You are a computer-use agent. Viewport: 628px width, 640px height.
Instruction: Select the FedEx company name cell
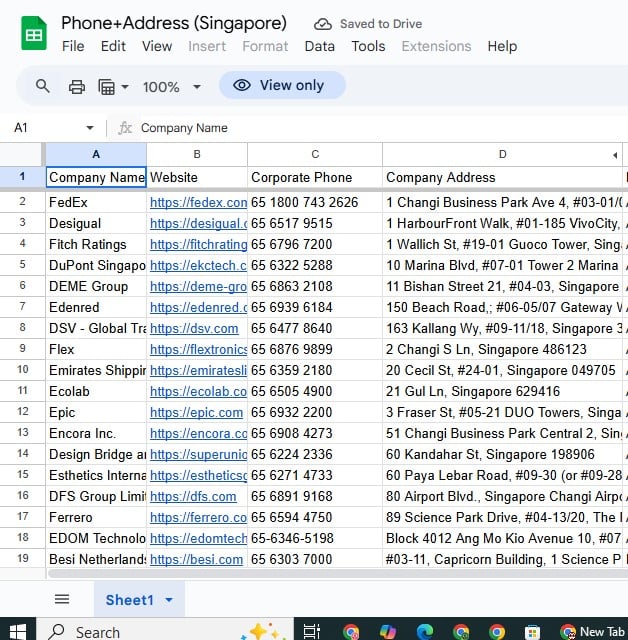(96, 202)
